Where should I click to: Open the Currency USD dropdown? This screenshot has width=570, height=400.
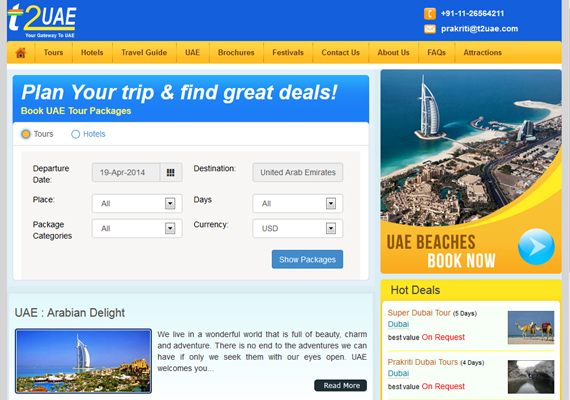[298, 228]
